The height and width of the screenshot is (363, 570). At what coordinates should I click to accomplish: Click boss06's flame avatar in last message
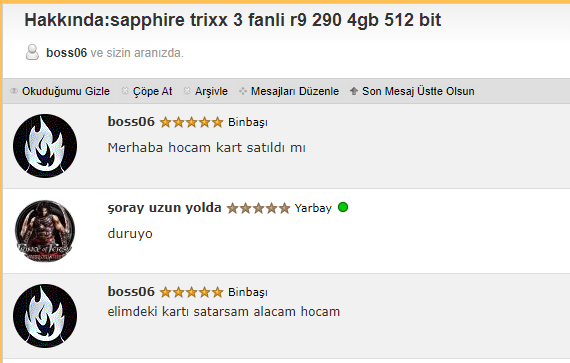(x=45, y=316)
